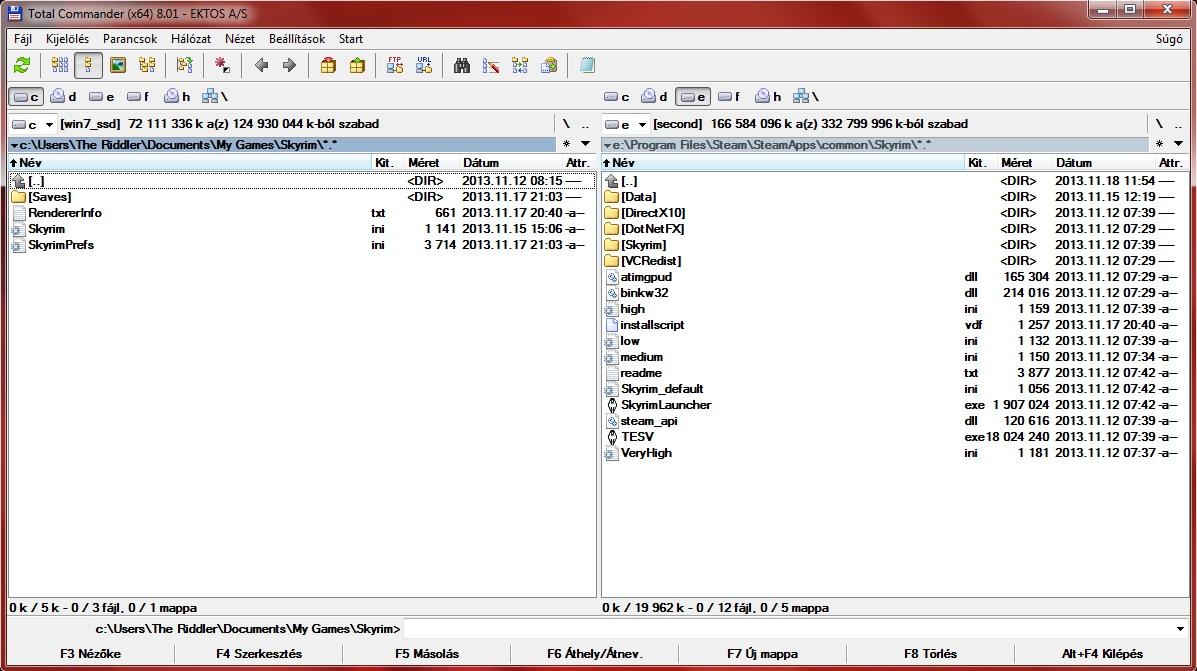1197x671 pixels.
Task: Open the Parancsok menu
Action: point(130,39)
